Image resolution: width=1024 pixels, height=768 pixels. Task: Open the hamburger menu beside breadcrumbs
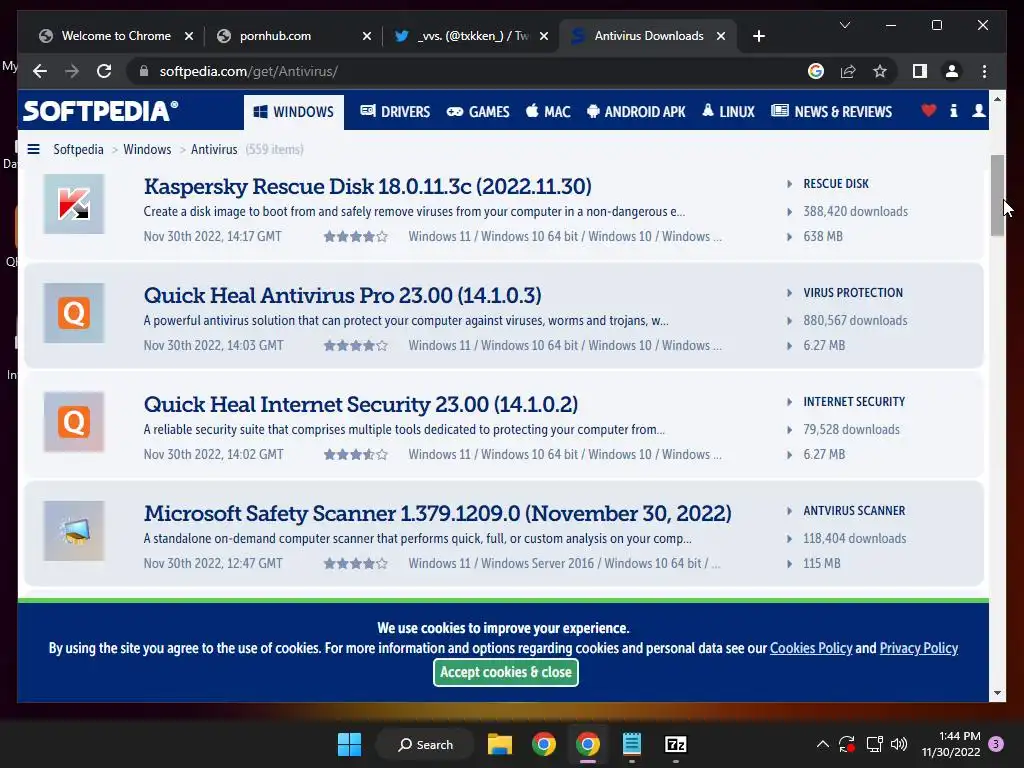(x=33, y=149)
